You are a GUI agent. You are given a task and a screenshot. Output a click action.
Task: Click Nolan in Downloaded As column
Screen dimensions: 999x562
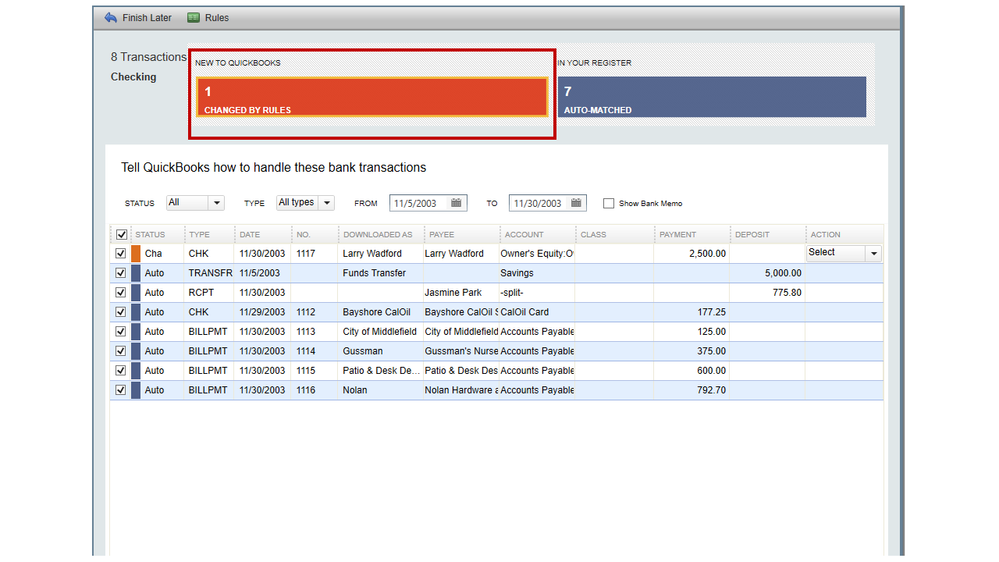[x=355, y=390]
